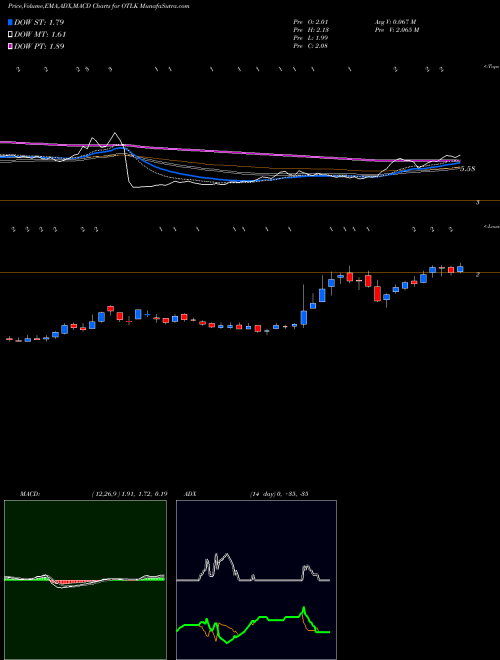Click the 'Pre C: 2.08' value
The width and height of the screenshot is (500, 660).
coord(311,46)
